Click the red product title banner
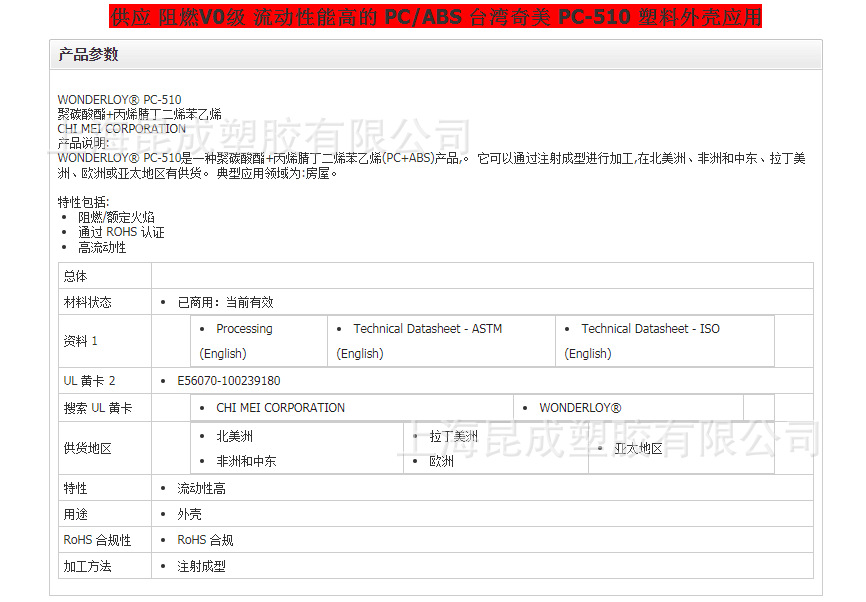 point(433,17)
